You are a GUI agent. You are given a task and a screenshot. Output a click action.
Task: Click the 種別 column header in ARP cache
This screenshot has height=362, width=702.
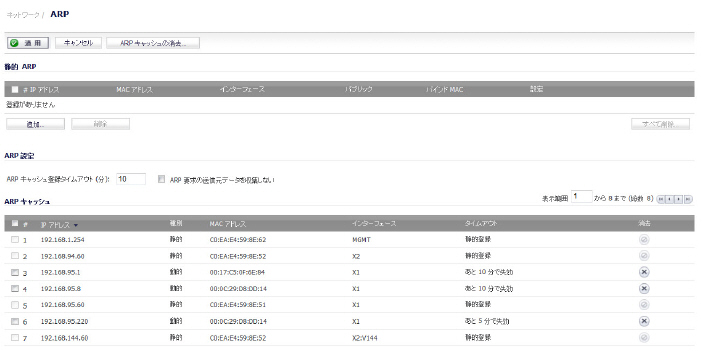pos(176,223)
